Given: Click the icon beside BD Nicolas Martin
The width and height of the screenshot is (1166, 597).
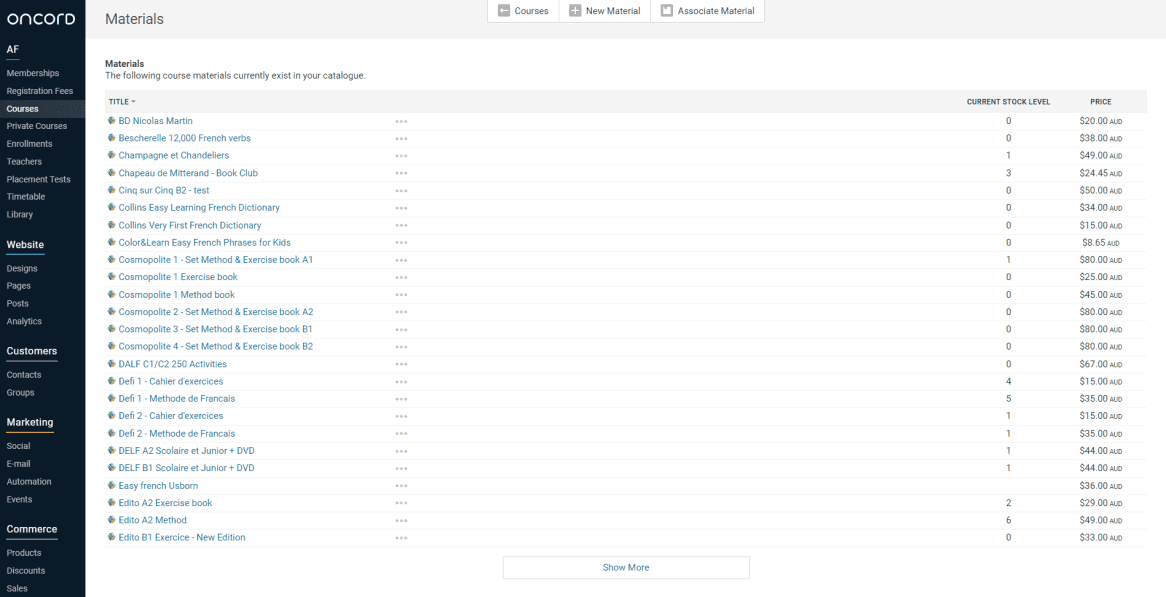Looking at the screenshot, I should pos(112,121).
